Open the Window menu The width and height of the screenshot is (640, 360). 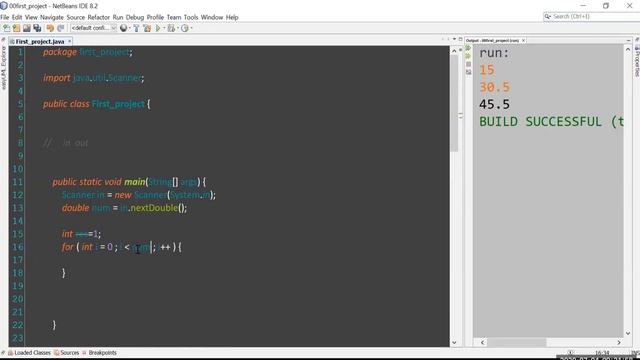[x=212, y=17]
